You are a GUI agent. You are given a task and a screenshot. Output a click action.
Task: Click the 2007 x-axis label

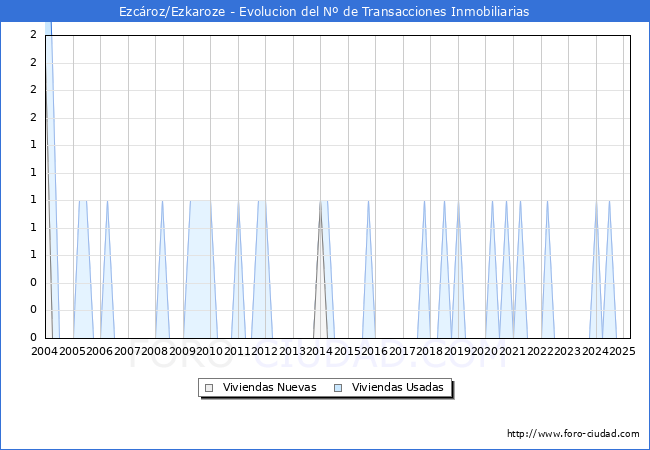(x=127, y=351)
